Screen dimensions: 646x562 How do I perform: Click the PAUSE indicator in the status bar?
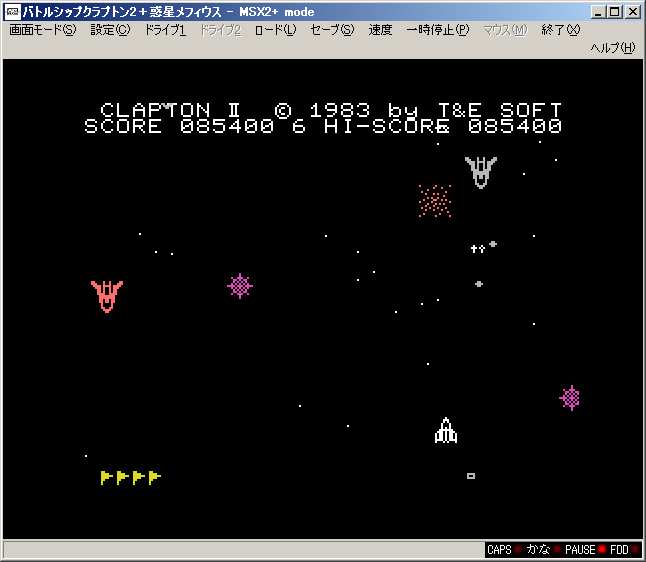coord(581,550)
